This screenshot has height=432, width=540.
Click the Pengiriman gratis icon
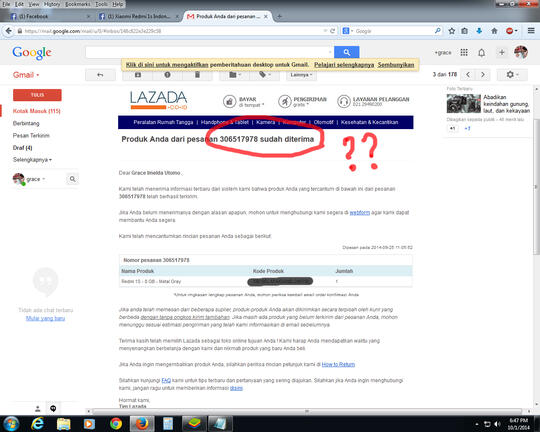284,102
